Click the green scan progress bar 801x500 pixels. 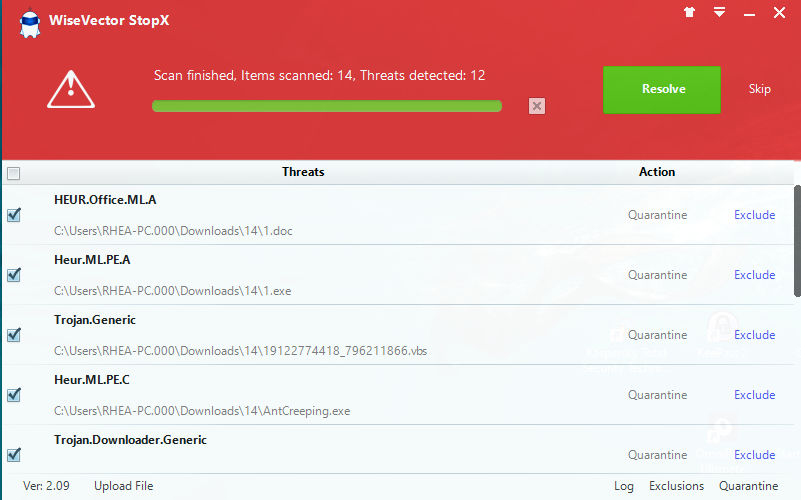click(327, 106)
